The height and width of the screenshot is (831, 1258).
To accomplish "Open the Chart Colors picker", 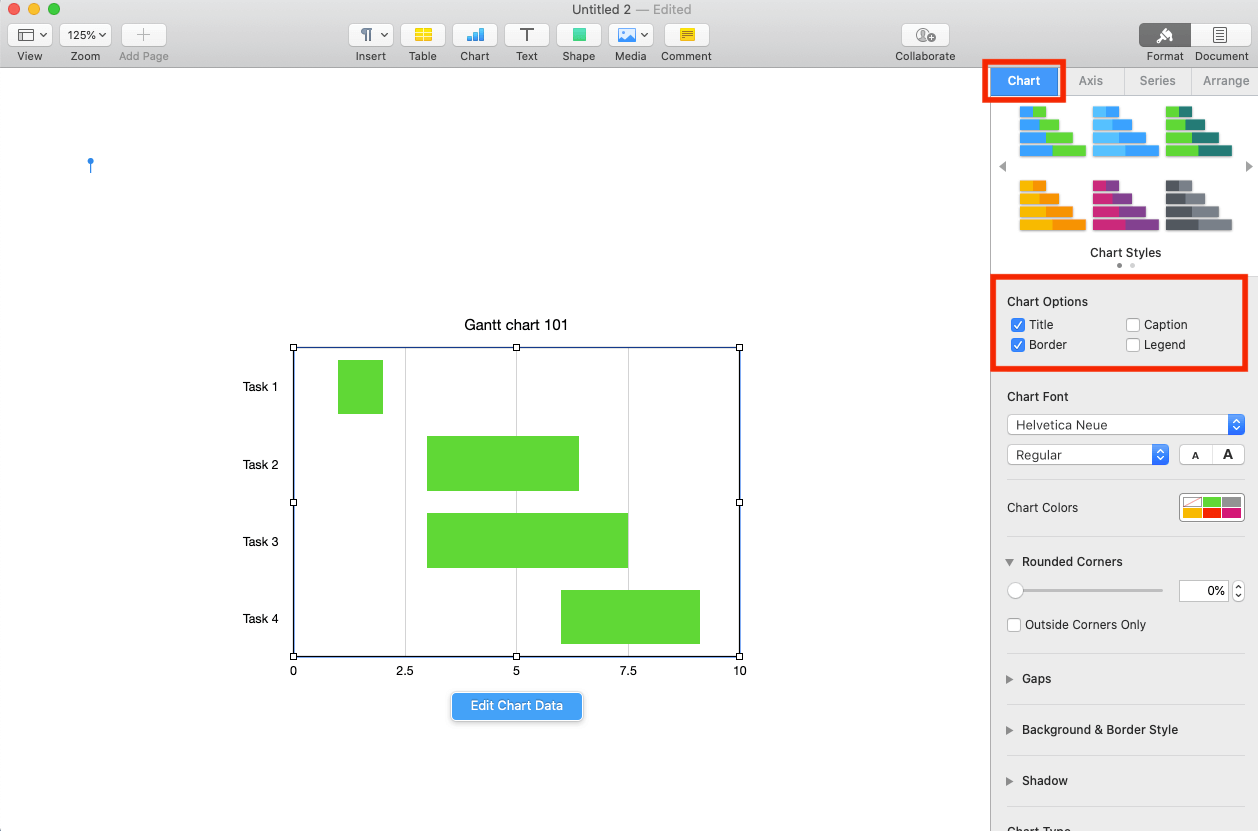I will tap(1210, 507).
